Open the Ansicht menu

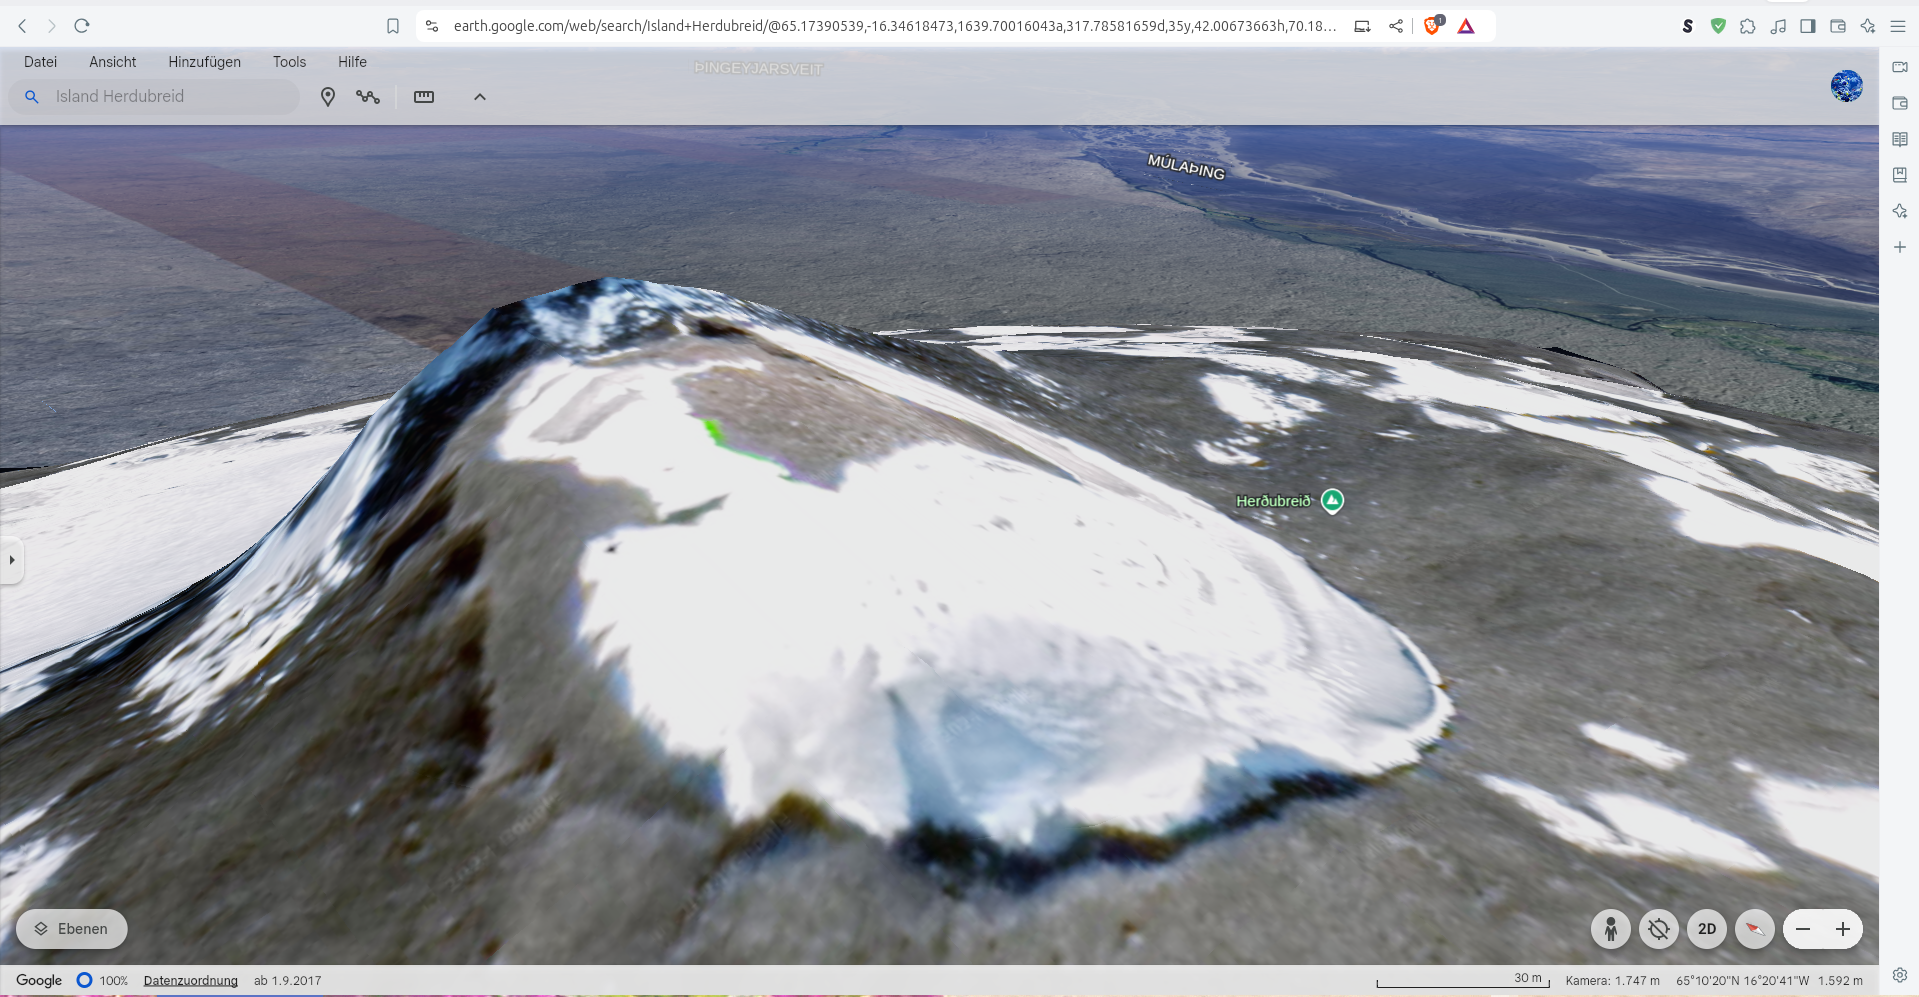[112, 62]
